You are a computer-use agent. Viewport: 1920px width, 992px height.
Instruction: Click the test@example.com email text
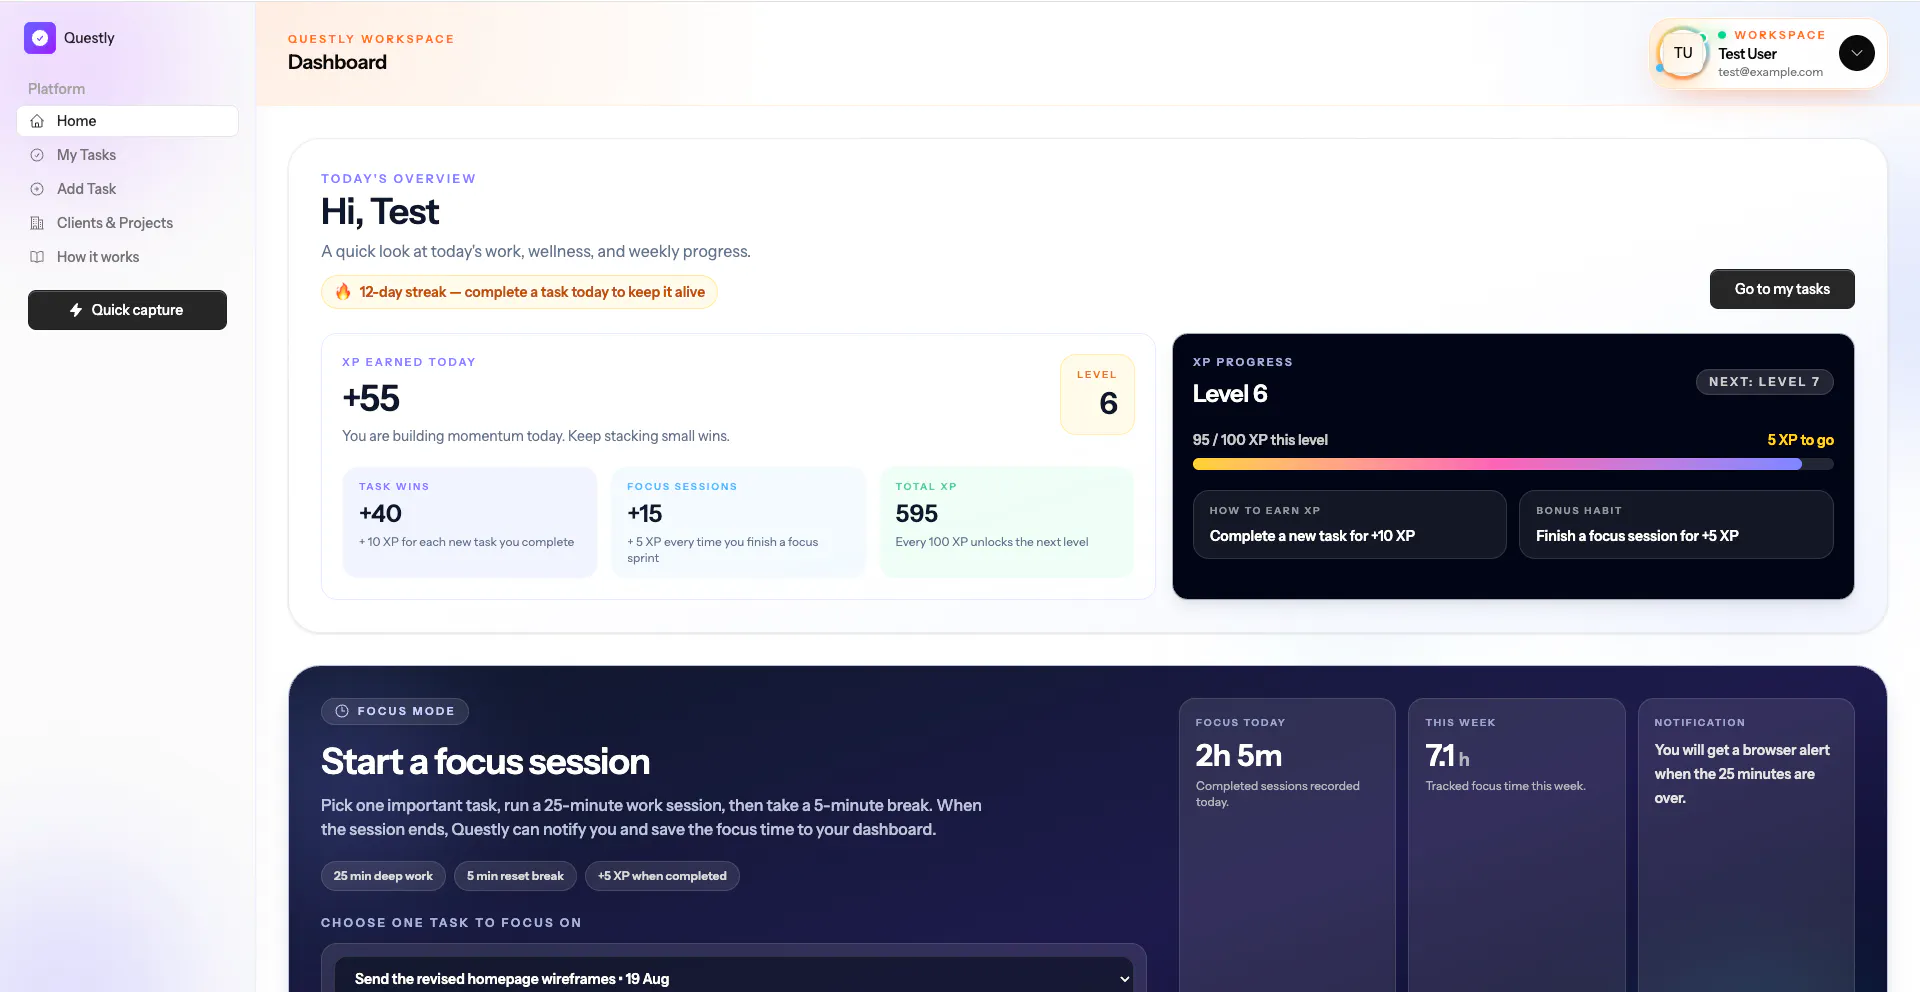point(1770,72)
